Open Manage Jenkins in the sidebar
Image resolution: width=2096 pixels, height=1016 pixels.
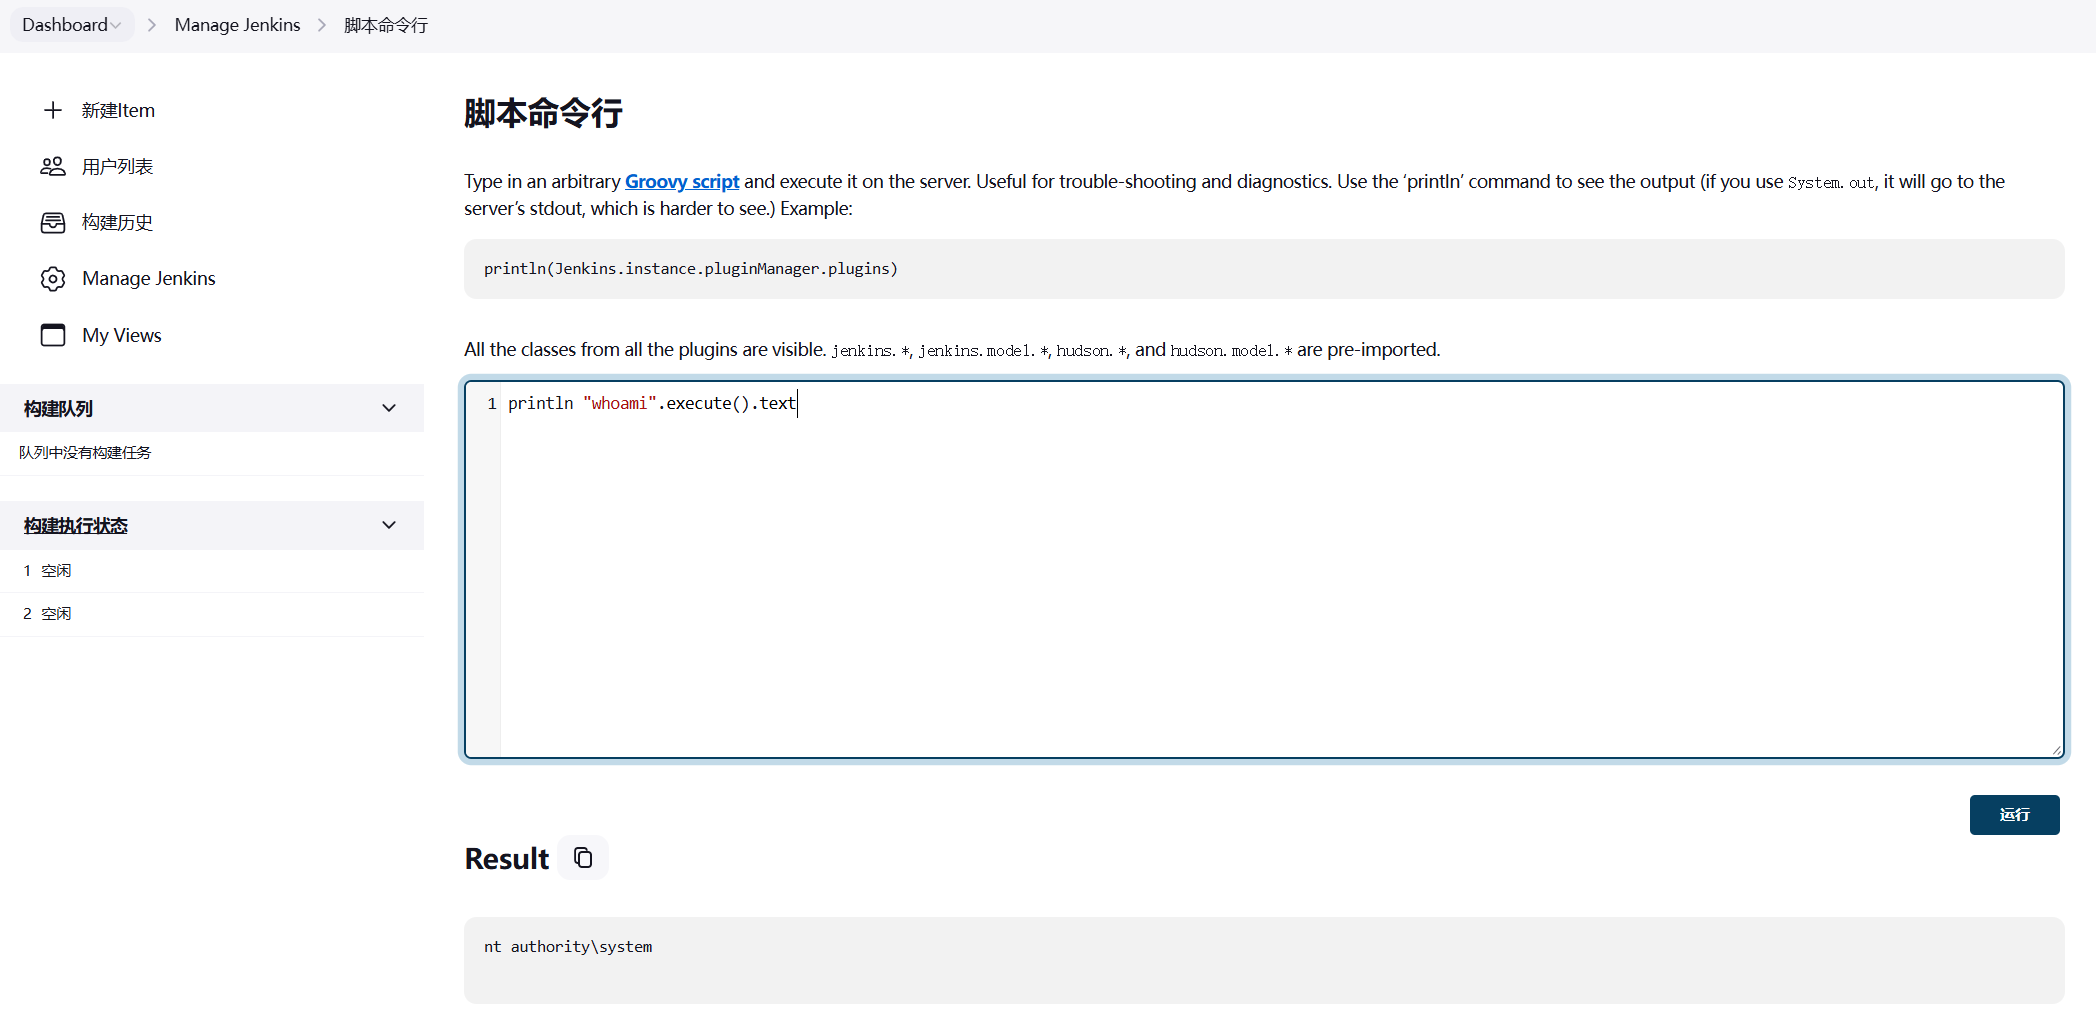point(149,278)
